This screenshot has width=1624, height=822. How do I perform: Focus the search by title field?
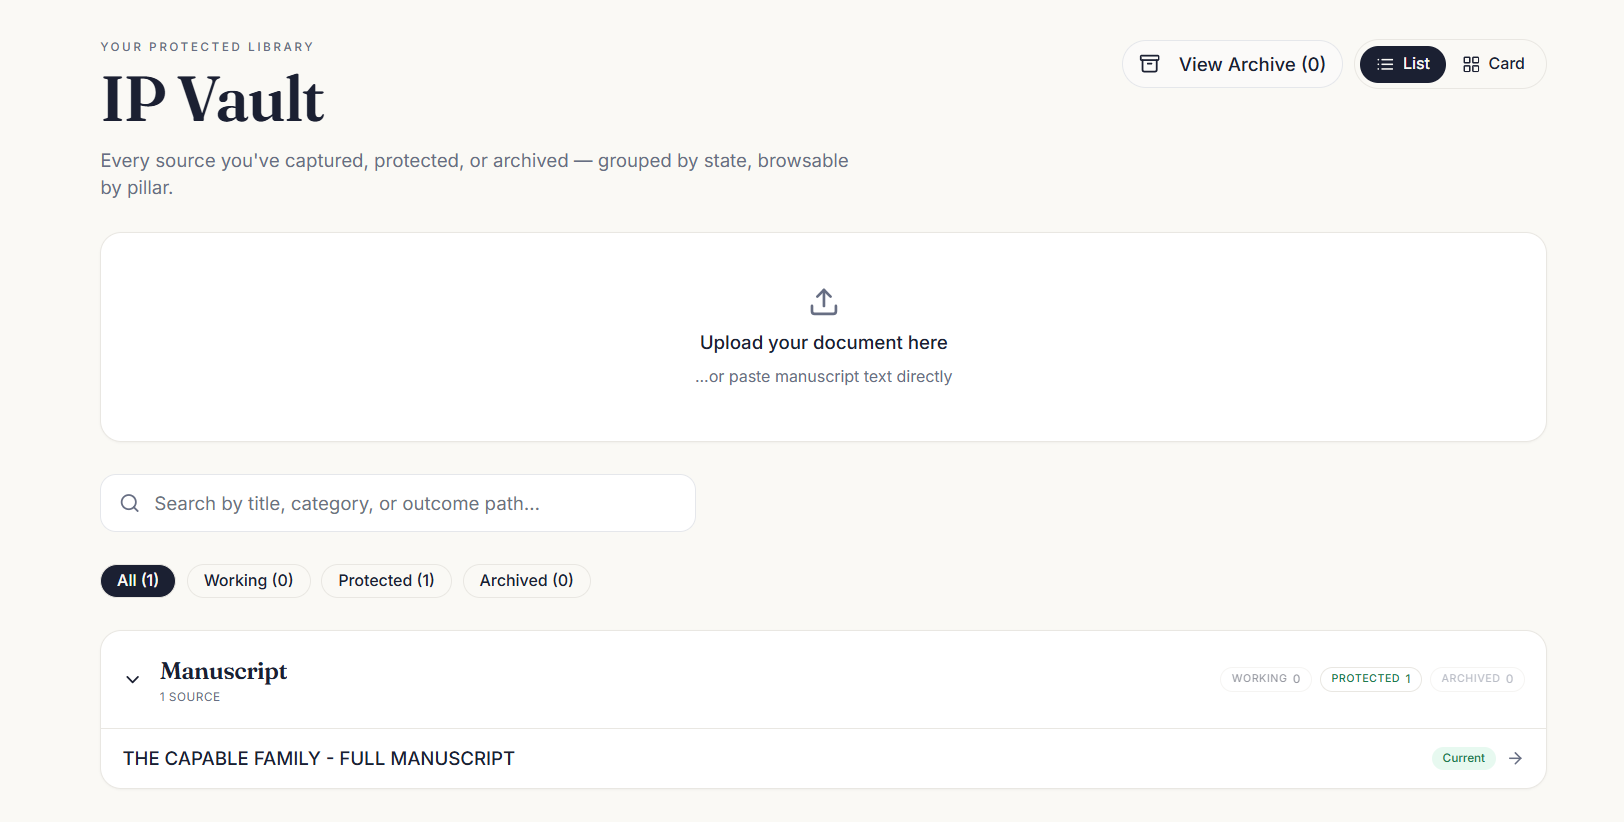[x=398, y=503]
